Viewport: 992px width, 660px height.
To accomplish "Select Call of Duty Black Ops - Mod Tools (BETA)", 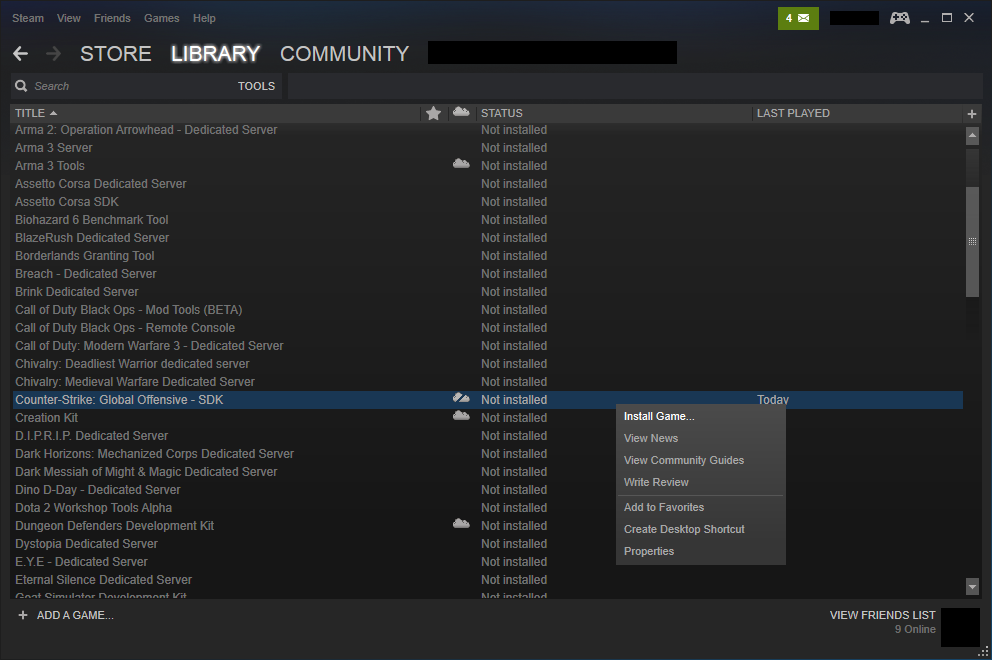I will pyautogui.click(x=128, y=310).
